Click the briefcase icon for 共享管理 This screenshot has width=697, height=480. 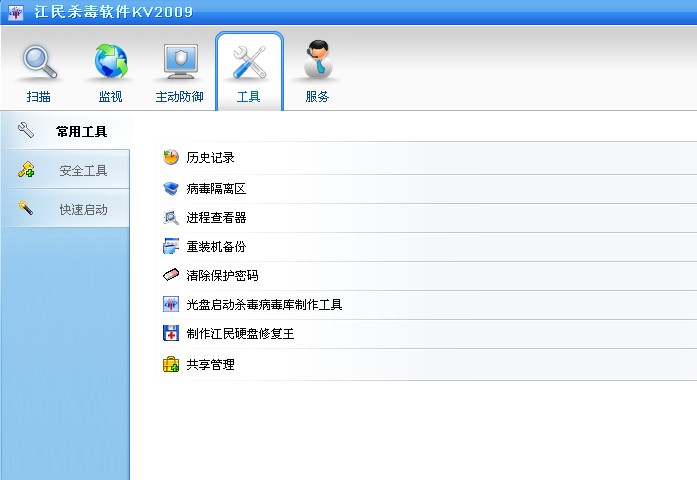[x=171, y=364]
